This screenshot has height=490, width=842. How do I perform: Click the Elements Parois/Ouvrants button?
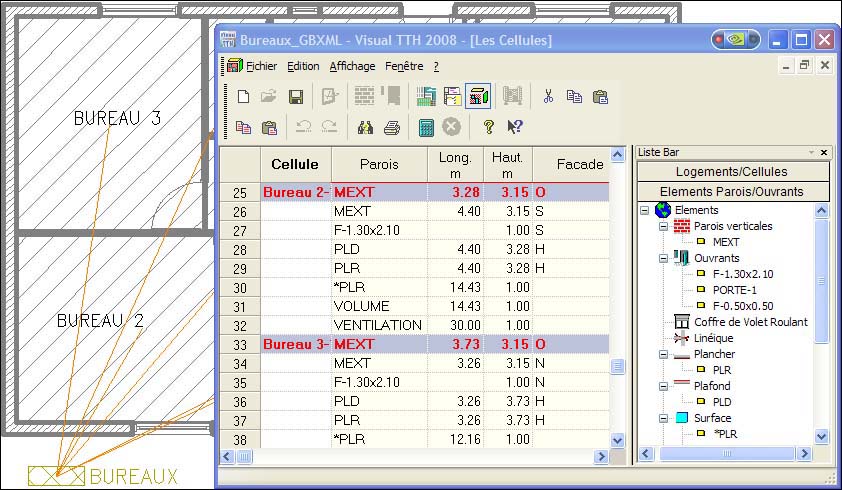(x=733, y=191)
